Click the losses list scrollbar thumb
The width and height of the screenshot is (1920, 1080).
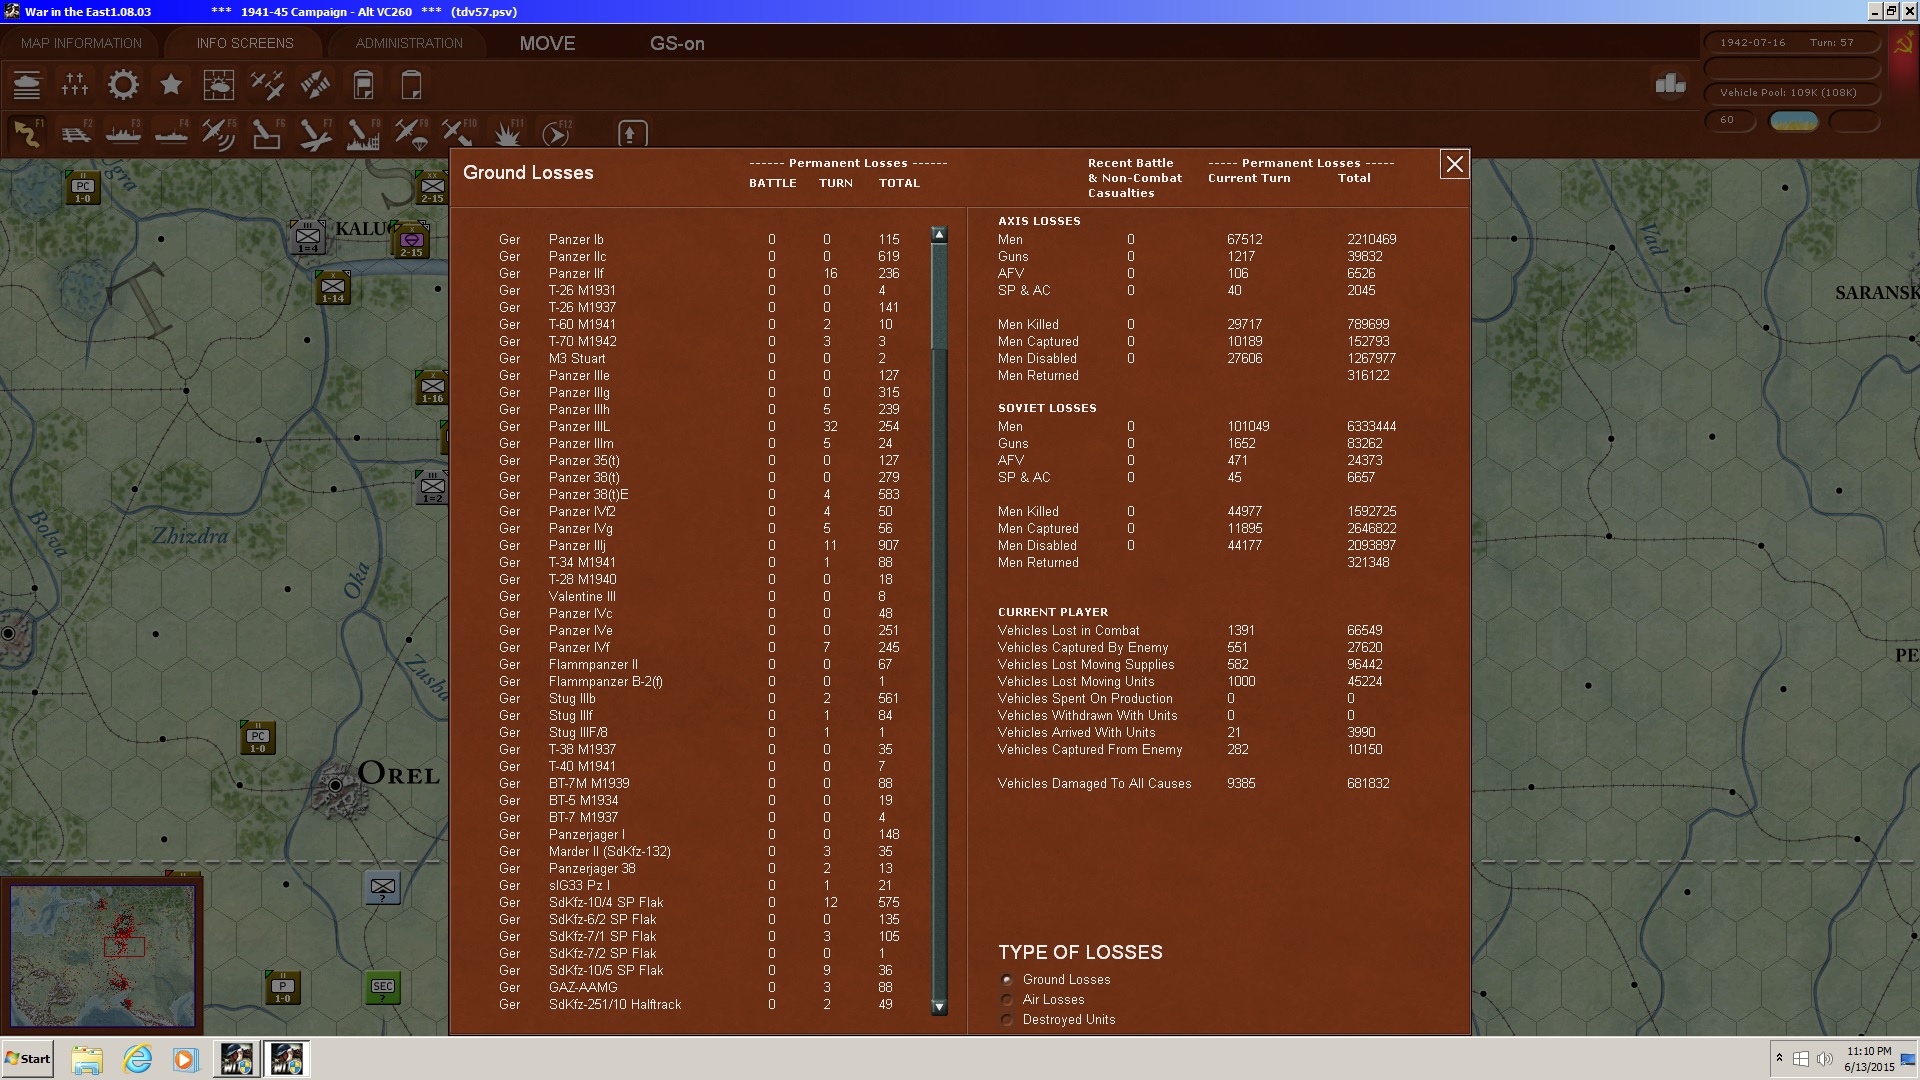point(939,295)
